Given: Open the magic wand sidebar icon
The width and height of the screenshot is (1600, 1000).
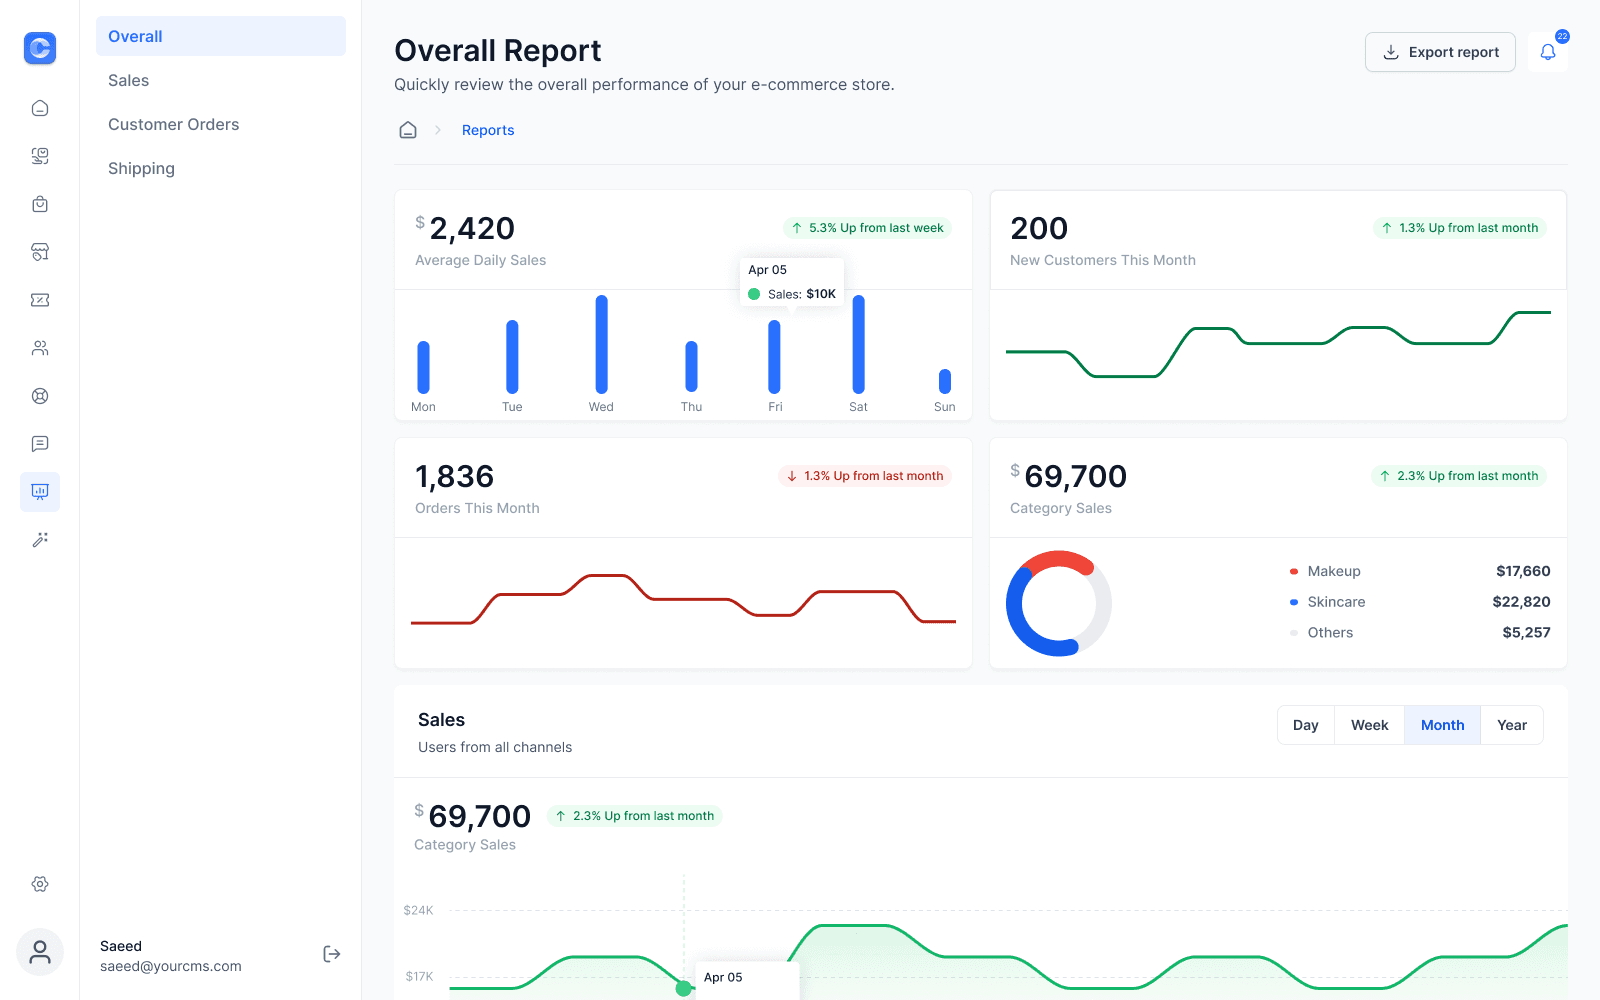Looking at the screenshot, I should pyautogui.click(x=40, y=540).
